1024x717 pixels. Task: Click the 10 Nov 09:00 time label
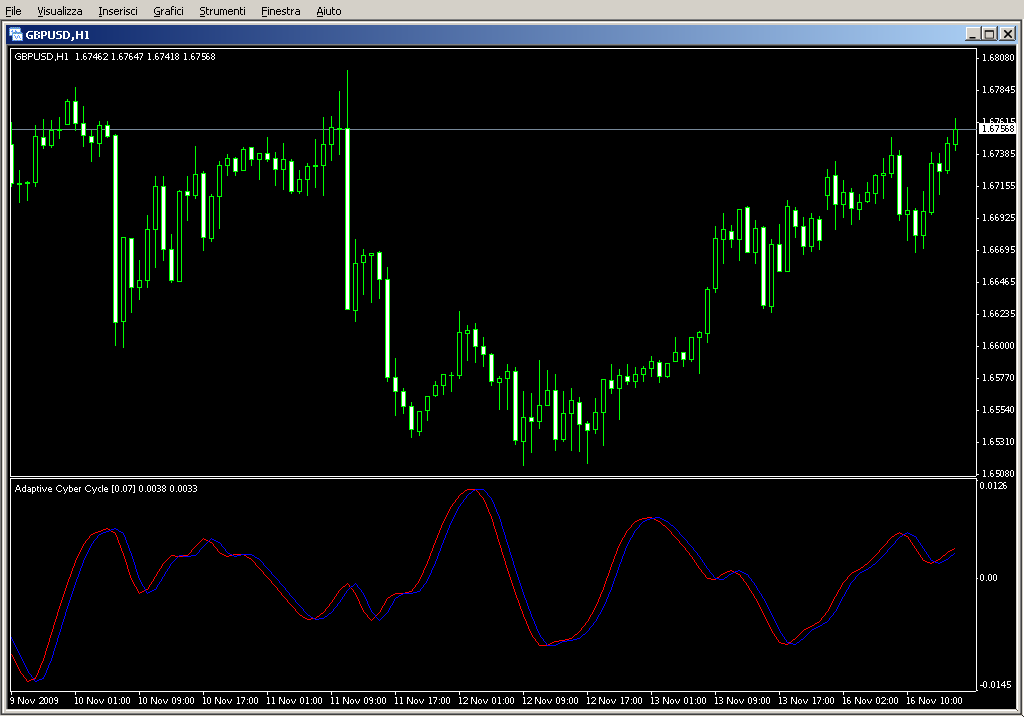(167, 701)
